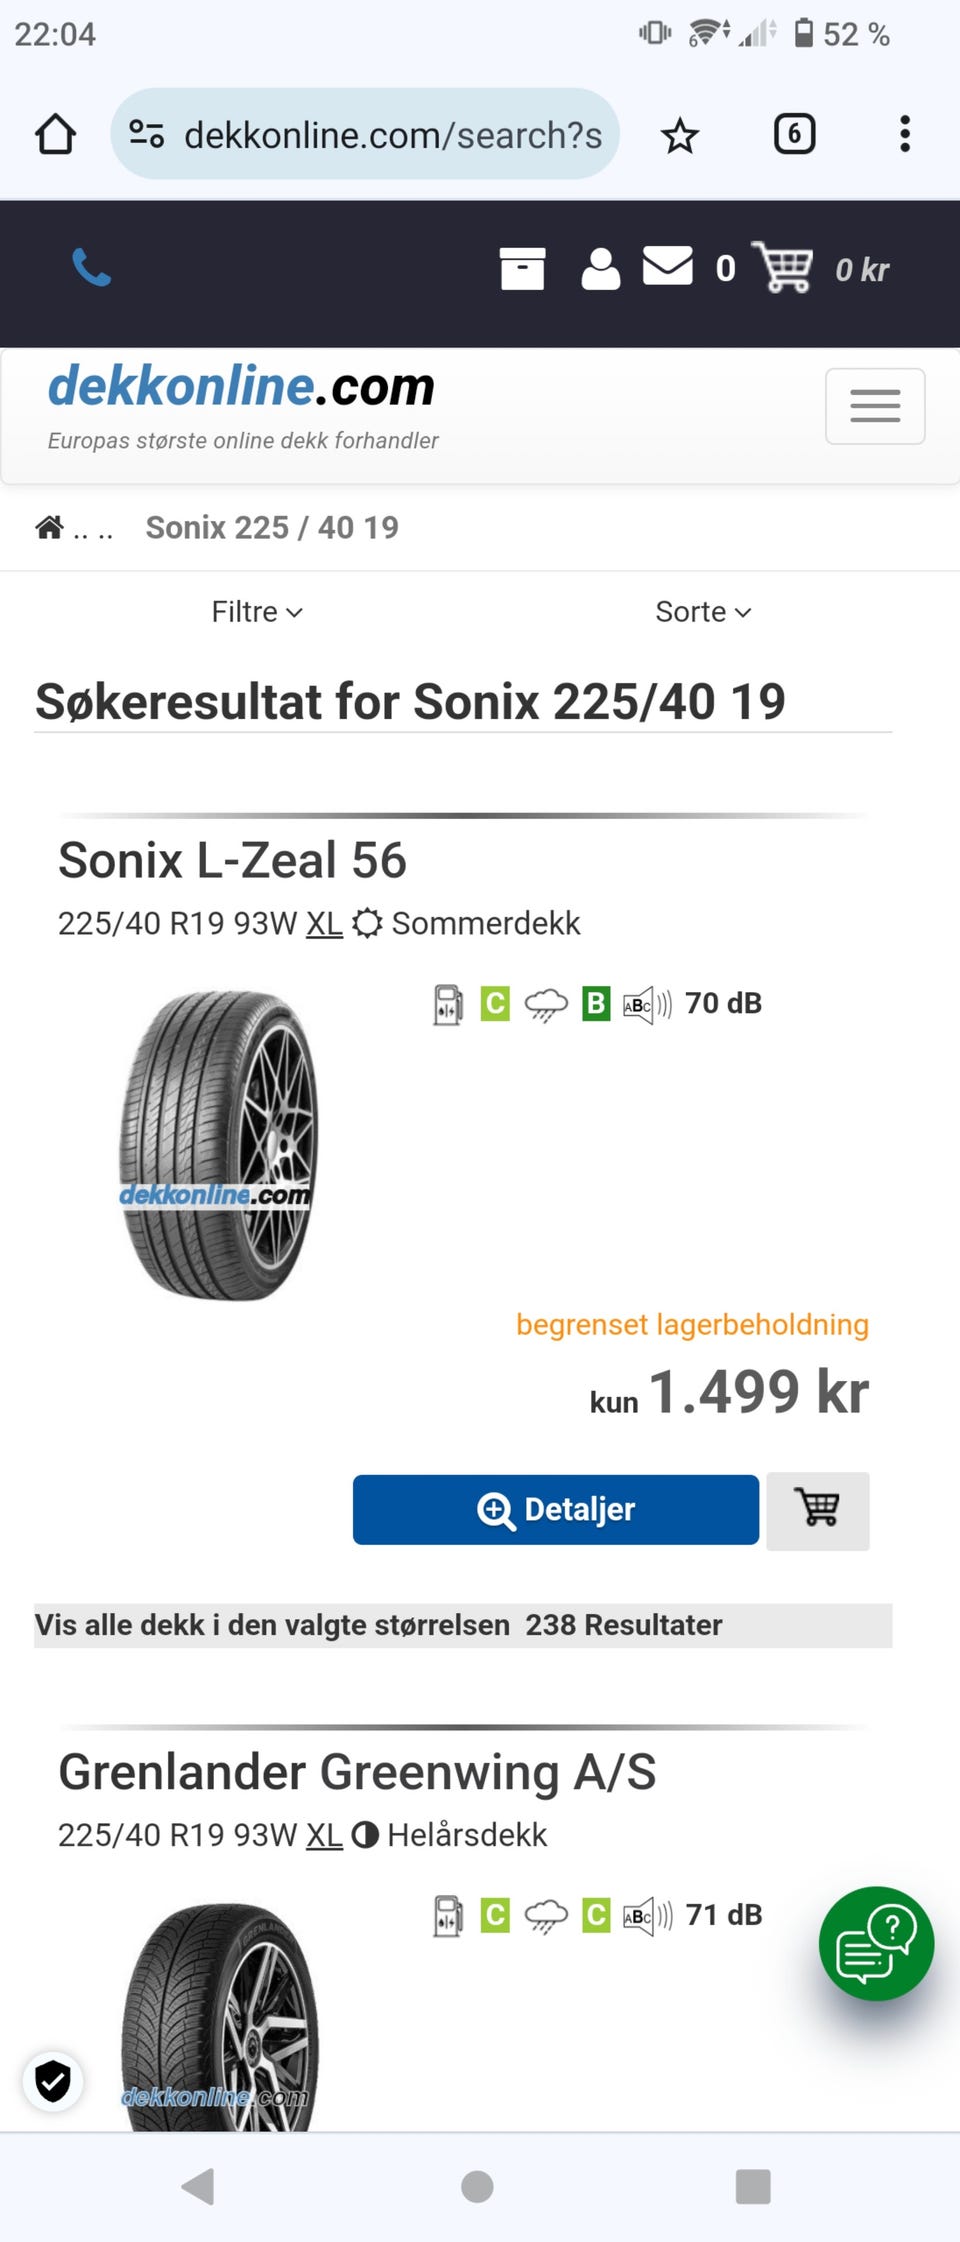Show all 238 tyres in selected size
960x2242 pixels.
[x=462, y=1625]
